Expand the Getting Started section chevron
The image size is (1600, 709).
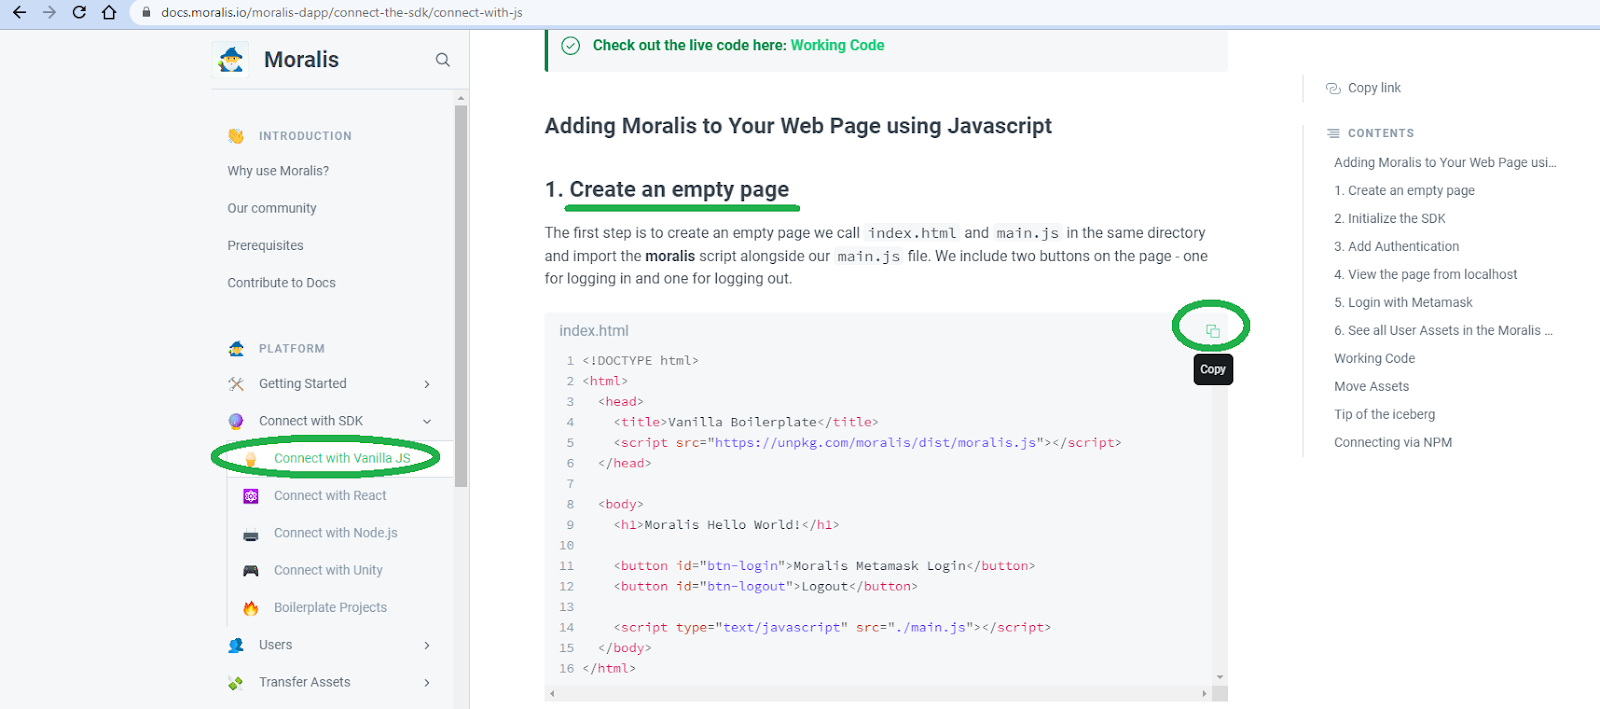tap(427, 384)
